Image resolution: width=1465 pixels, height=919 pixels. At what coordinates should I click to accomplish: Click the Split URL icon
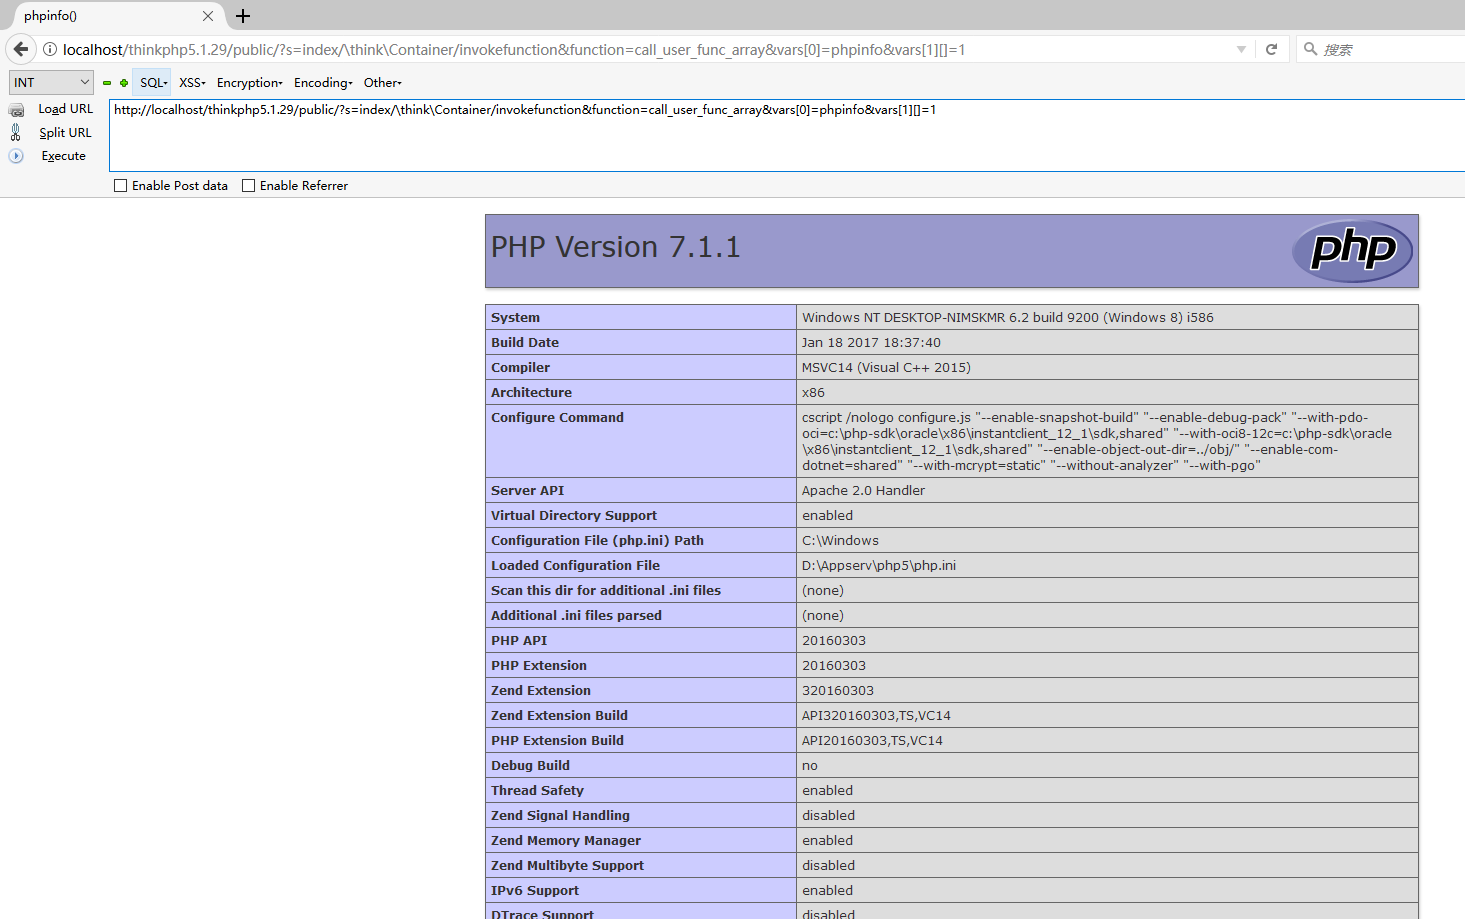[x=16, y=132]
